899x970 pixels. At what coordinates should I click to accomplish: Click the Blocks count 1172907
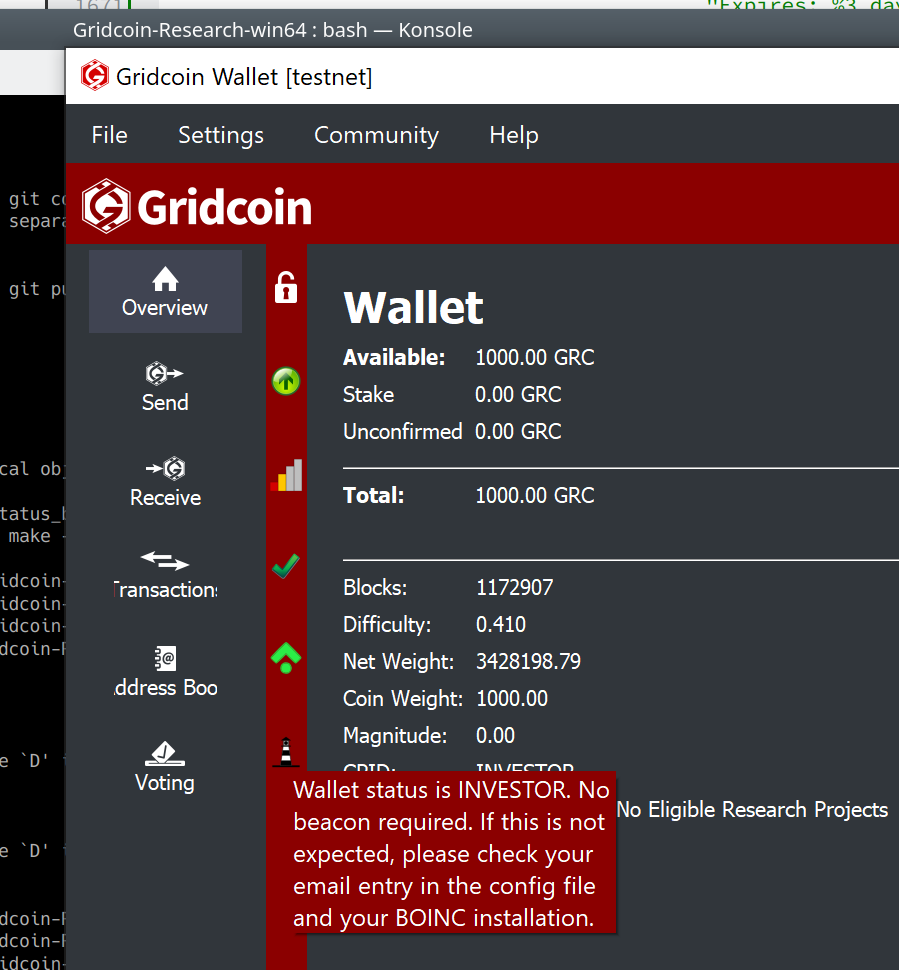[x=514, y=588]
